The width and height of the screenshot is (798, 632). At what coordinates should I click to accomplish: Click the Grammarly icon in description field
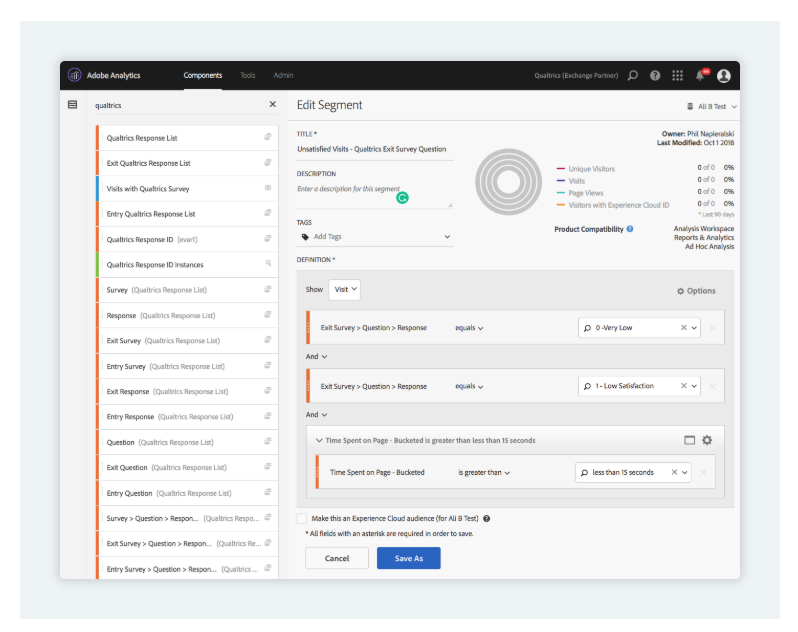pos(403,198)
